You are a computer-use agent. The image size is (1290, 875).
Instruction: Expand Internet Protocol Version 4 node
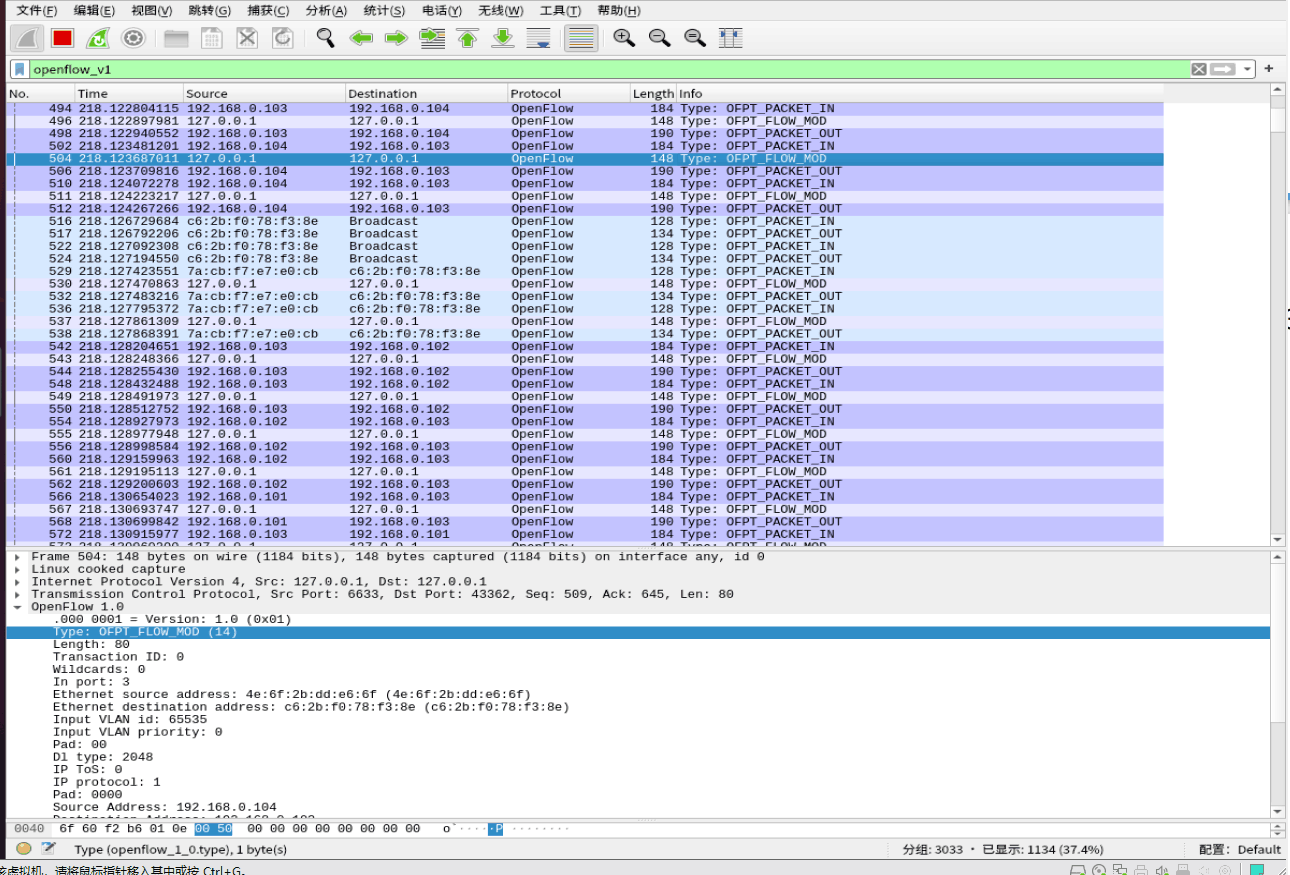(x=17, y=582)
